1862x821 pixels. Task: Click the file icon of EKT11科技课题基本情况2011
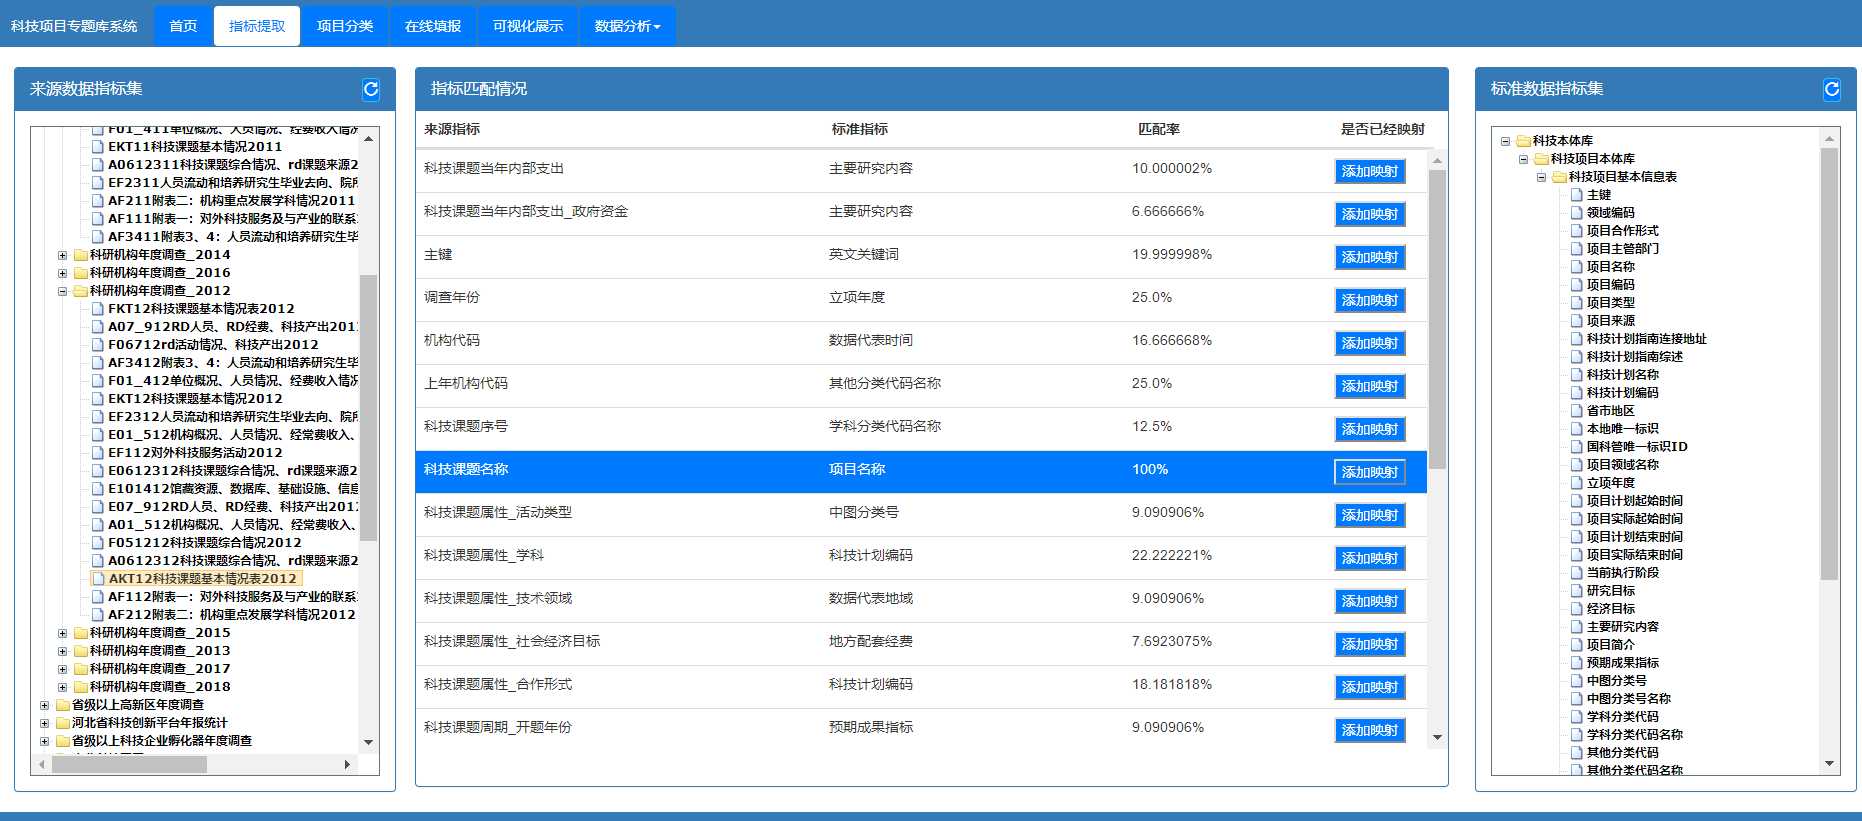pos(98,147)
